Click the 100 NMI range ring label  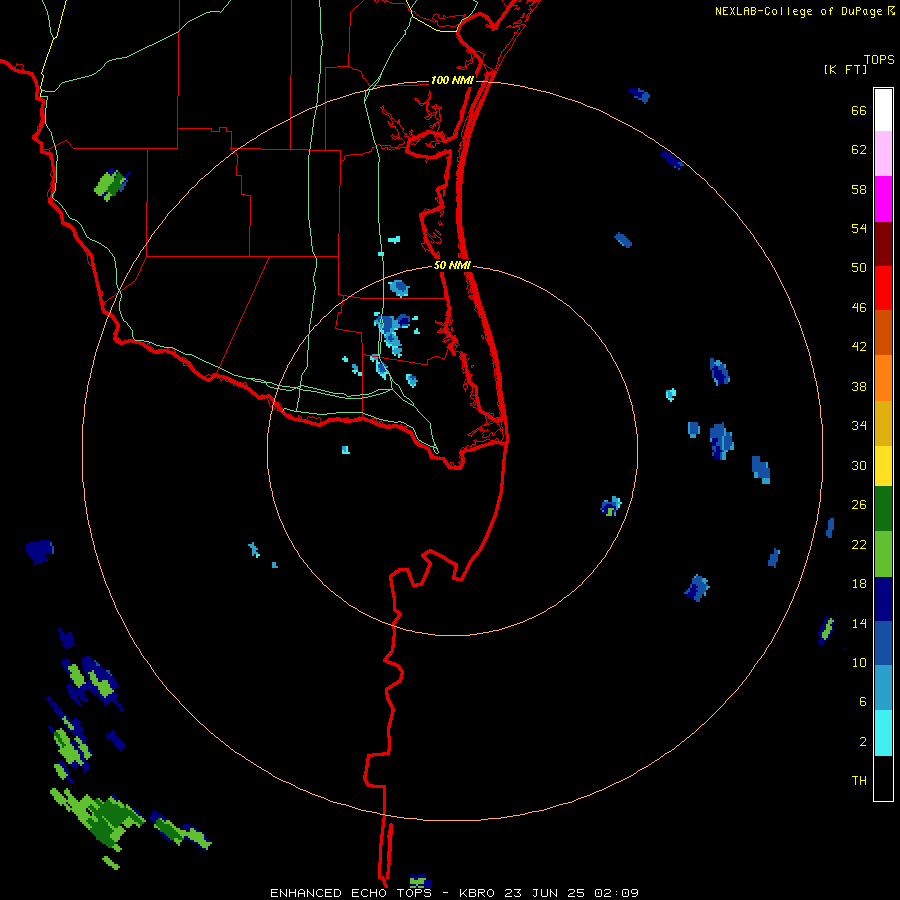452,80
